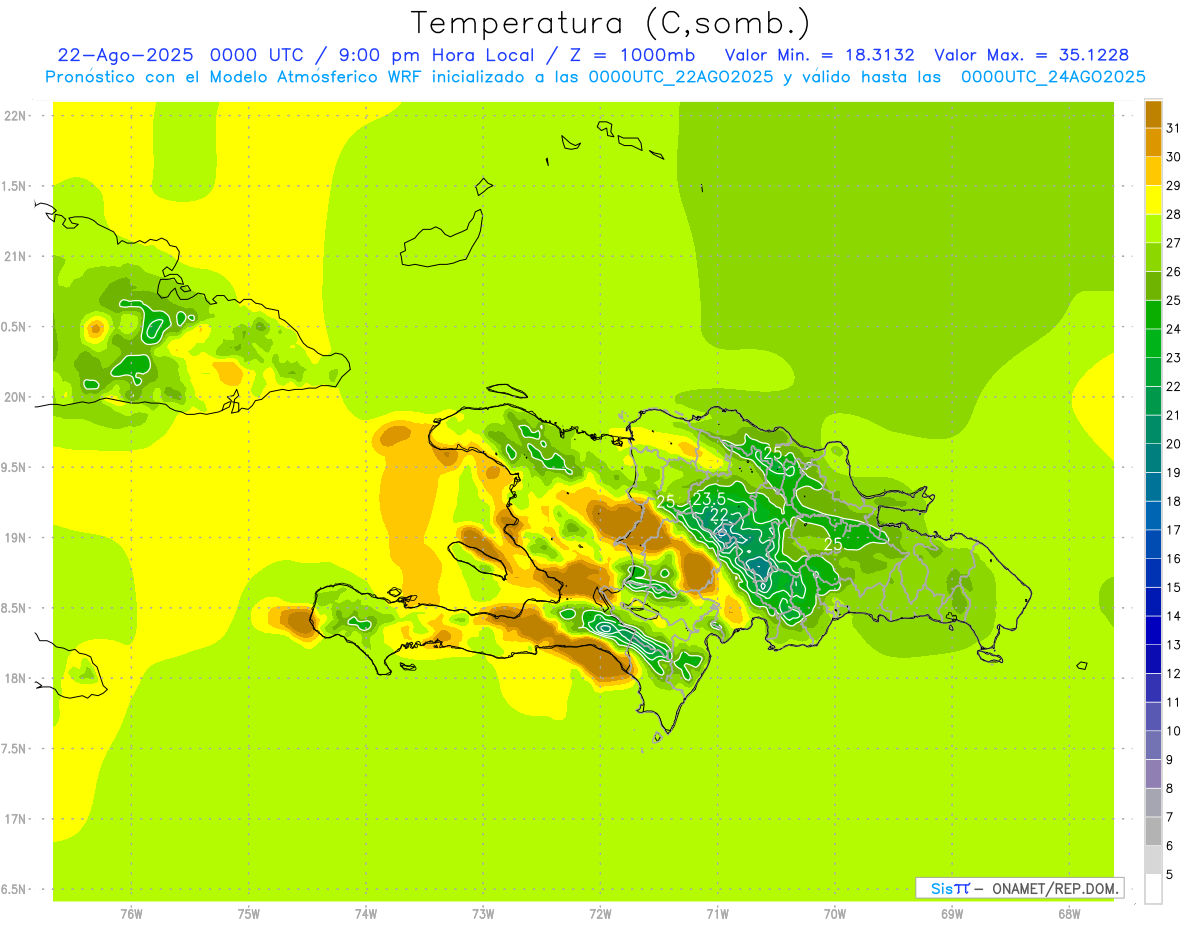
Task: Pick the colorbar segment between 25 and 26
Action: (x=1153, y=286)
